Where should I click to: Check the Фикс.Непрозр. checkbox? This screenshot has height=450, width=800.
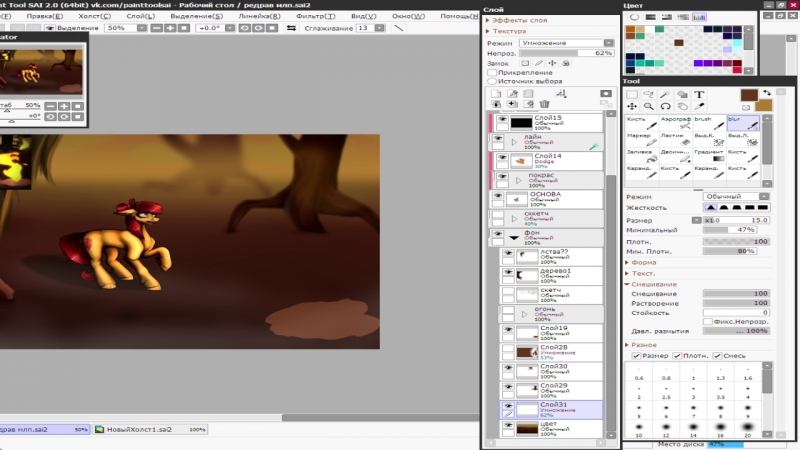(x=708, y=321)
